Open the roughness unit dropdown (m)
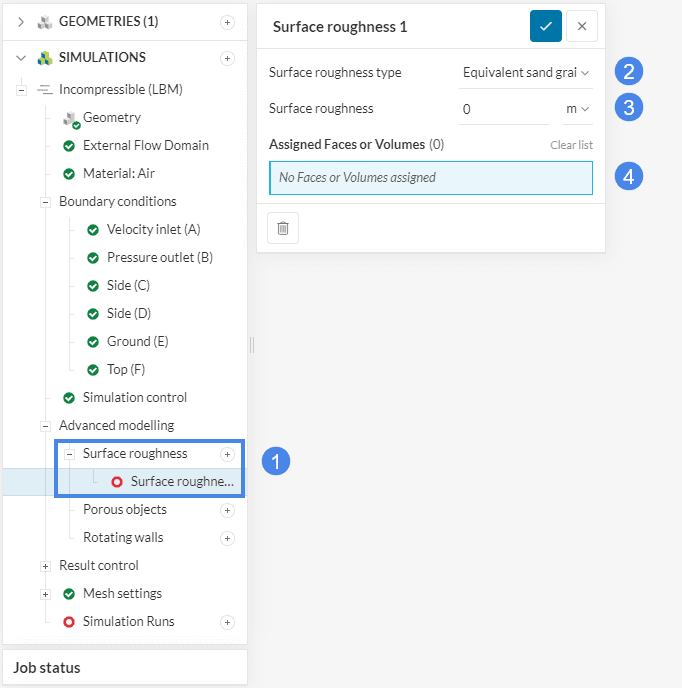Screen dimensions: 682x688 pyautogui.click(x=577, y=108)
